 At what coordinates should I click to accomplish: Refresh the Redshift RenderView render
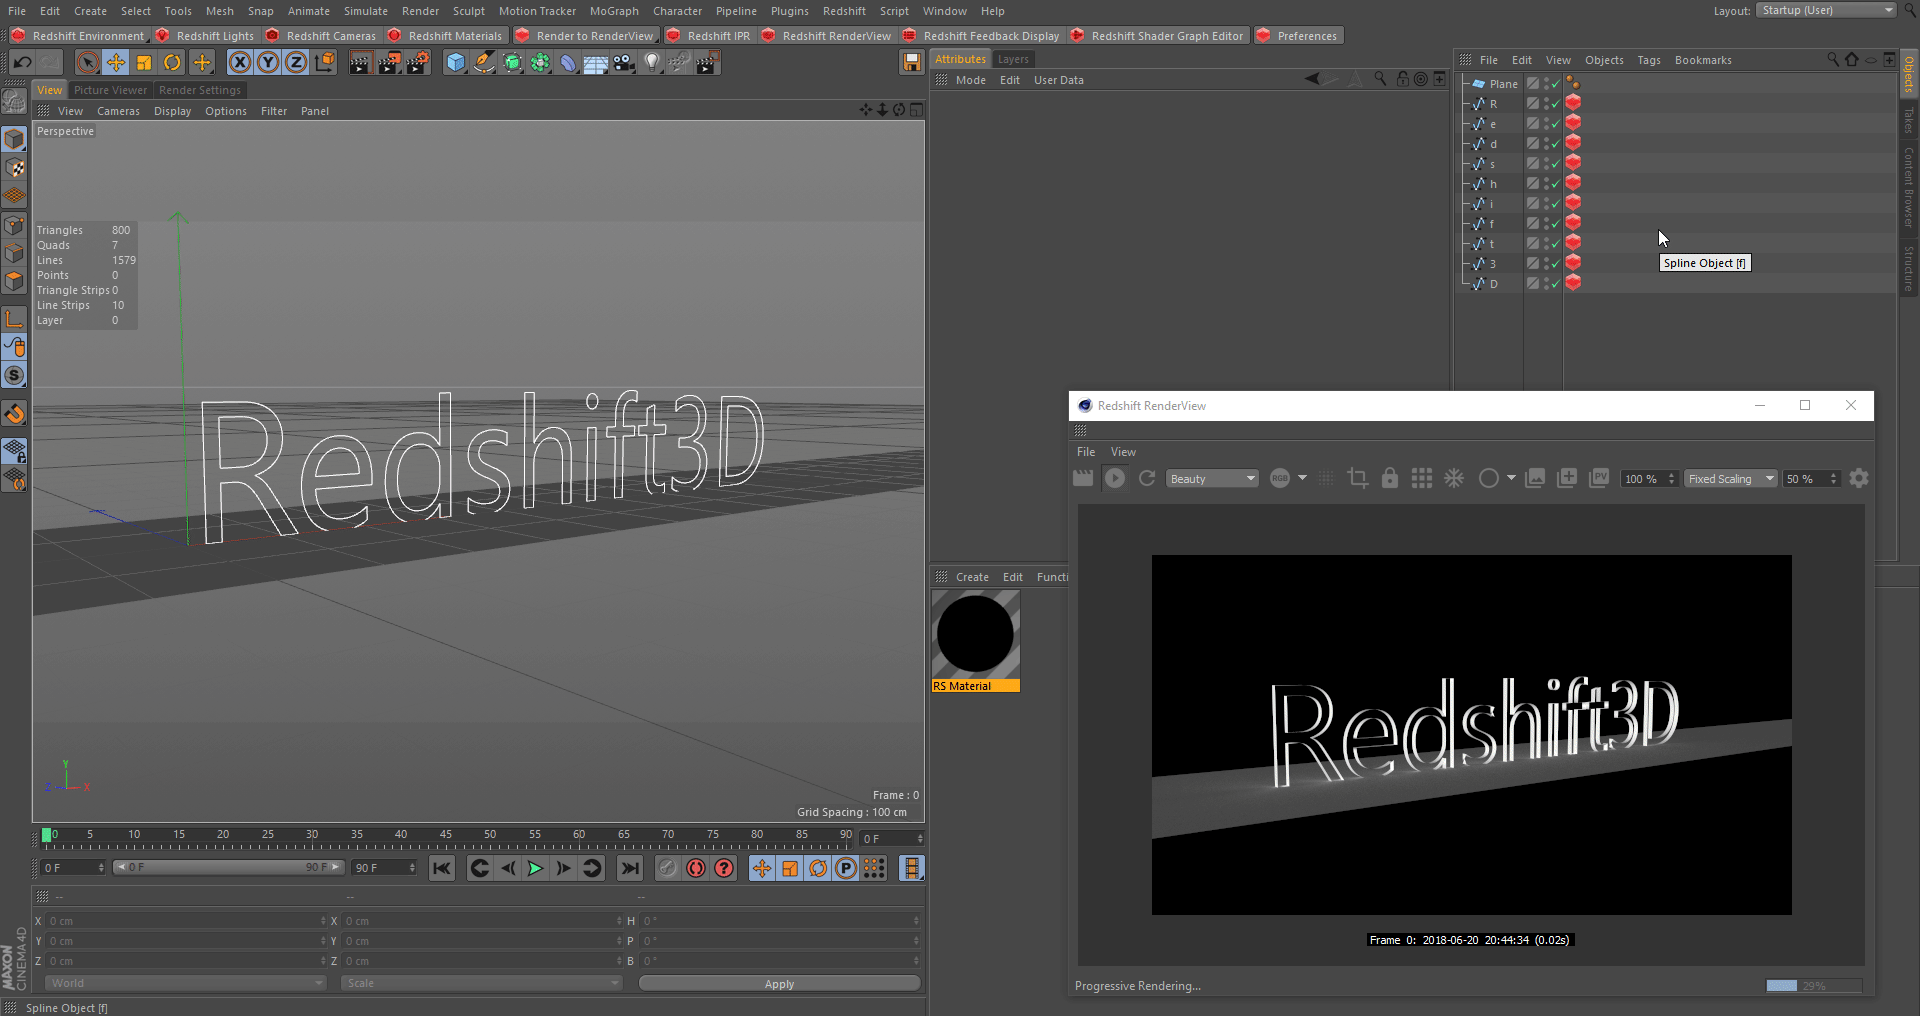tap(1147, 479)
